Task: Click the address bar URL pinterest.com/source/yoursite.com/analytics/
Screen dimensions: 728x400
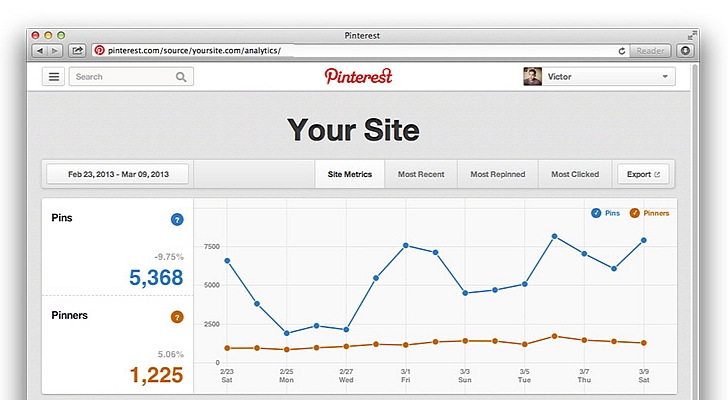Action: pos(194,51)
